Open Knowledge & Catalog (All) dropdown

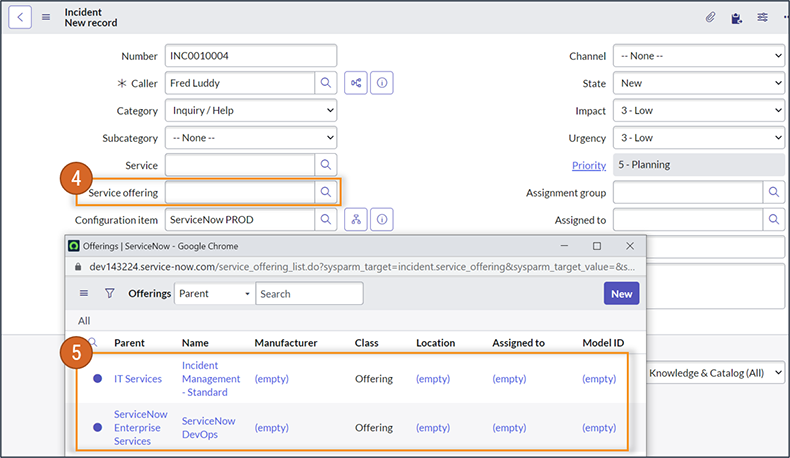(715, 373)
